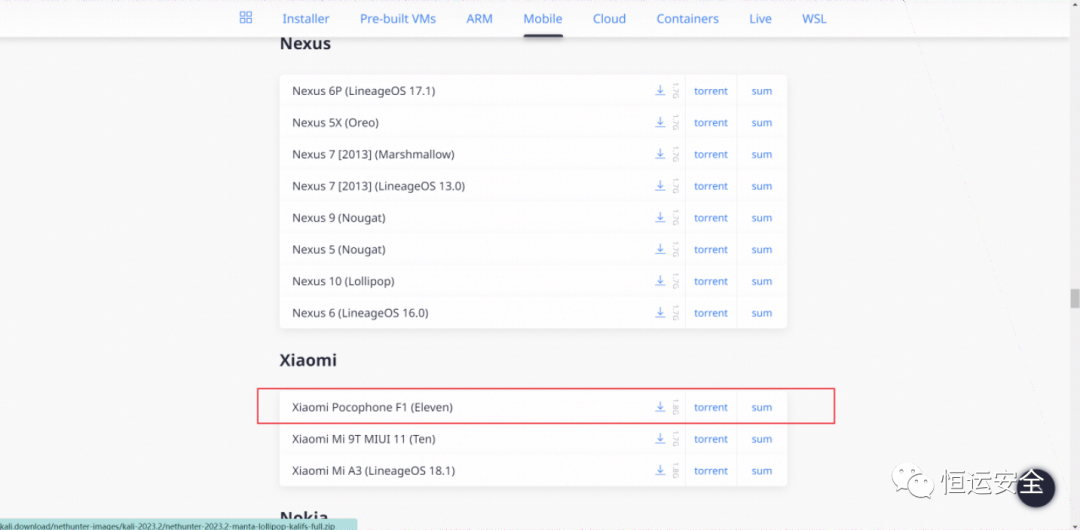Click the Xiaomi Mi 9T MIUI 11 (Ten) title
Image resolution: width=1080 pixels, height=530 pixels.
[364, 439]
